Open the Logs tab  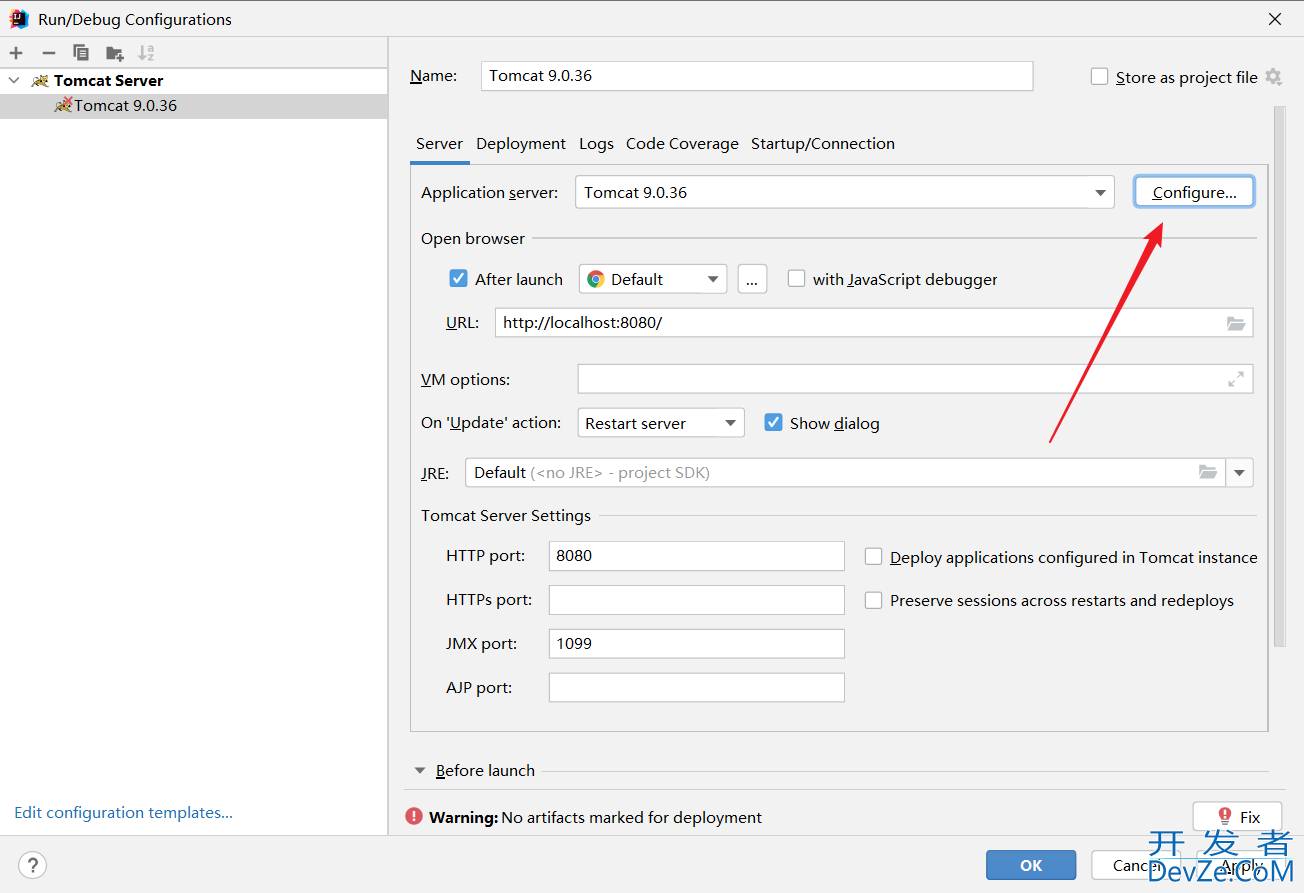tap(596, 144)
